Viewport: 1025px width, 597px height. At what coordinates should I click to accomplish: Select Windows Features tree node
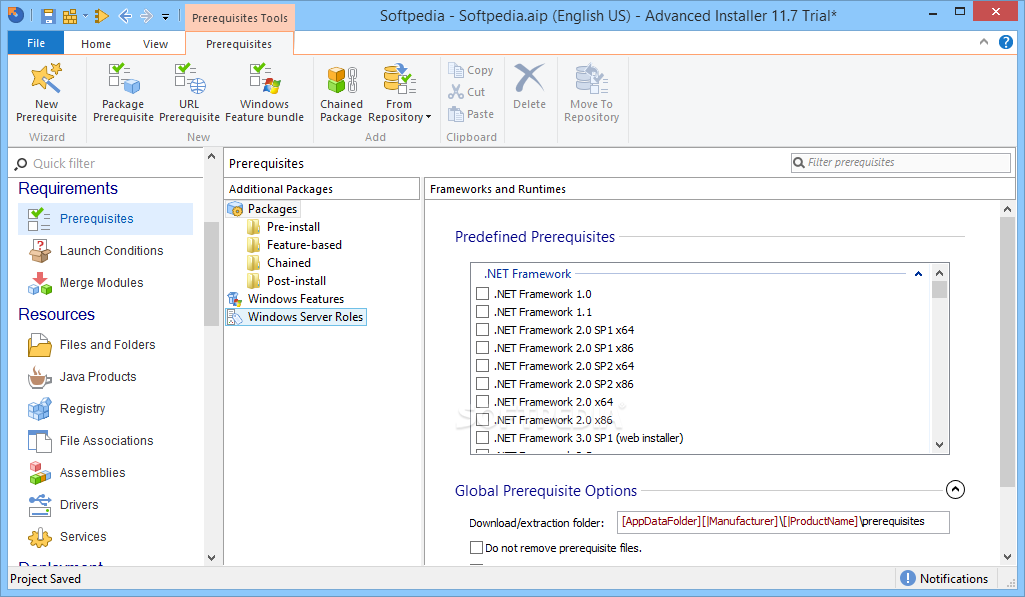coord(286,299)
